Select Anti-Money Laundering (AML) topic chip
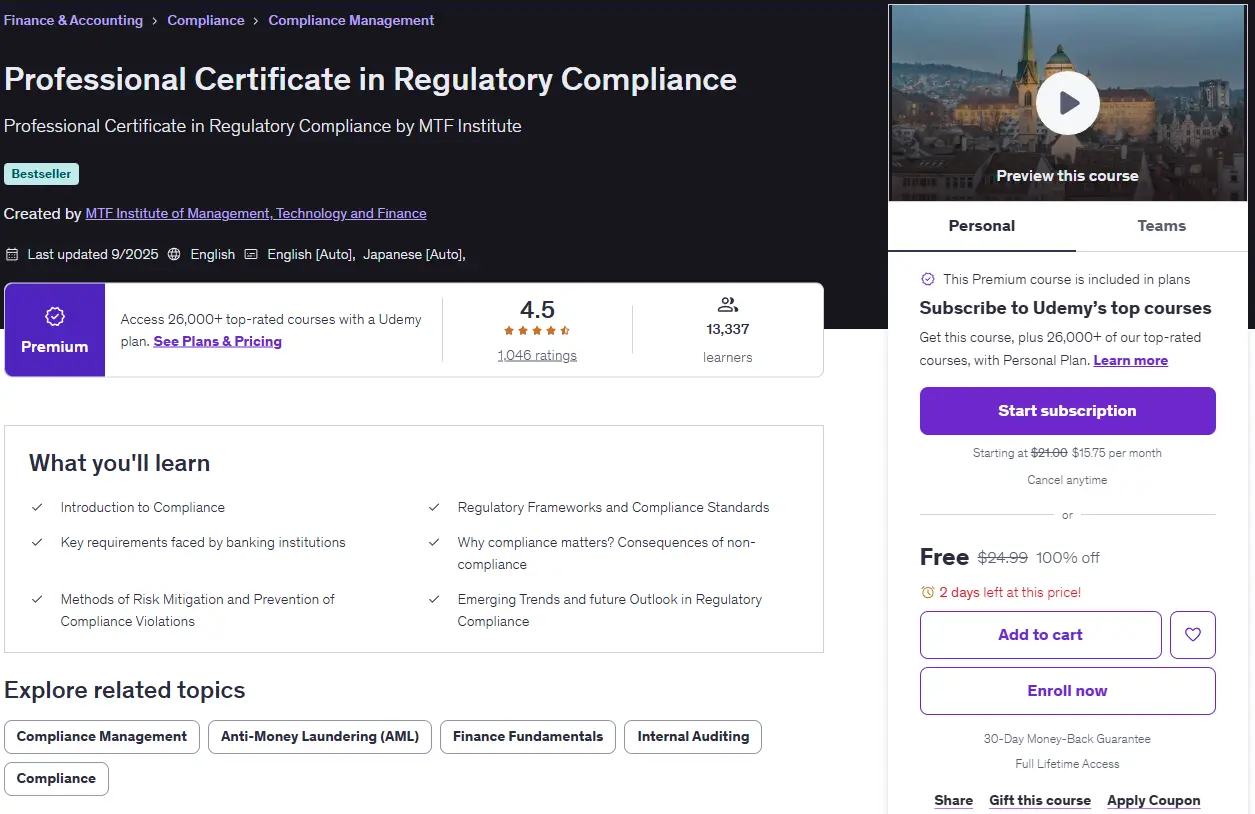Screen dimensions: 1255x814 (x=320, y=737)
